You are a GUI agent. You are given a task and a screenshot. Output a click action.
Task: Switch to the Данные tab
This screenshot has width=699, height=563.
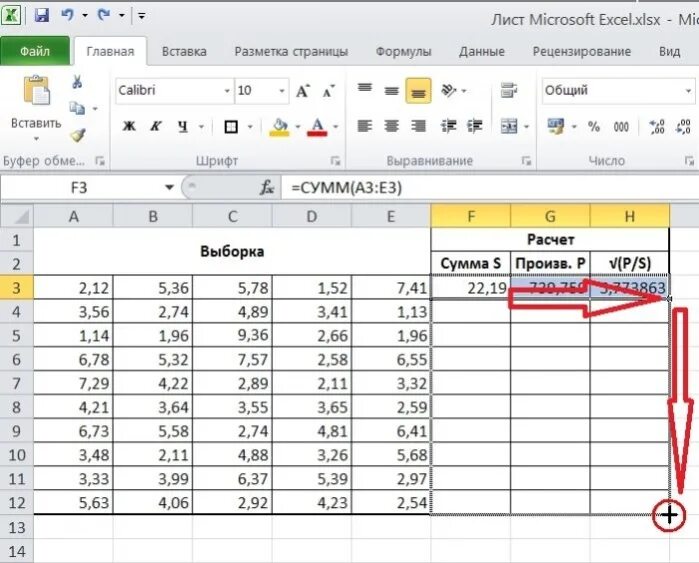tap(482, 52)
